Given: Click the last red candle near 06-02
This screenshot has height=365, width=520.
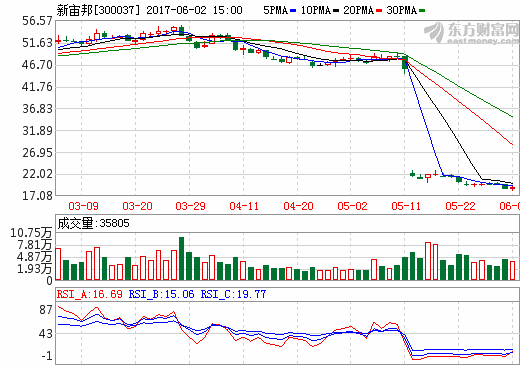Looking at the screenshot, I should coord(512,188).
